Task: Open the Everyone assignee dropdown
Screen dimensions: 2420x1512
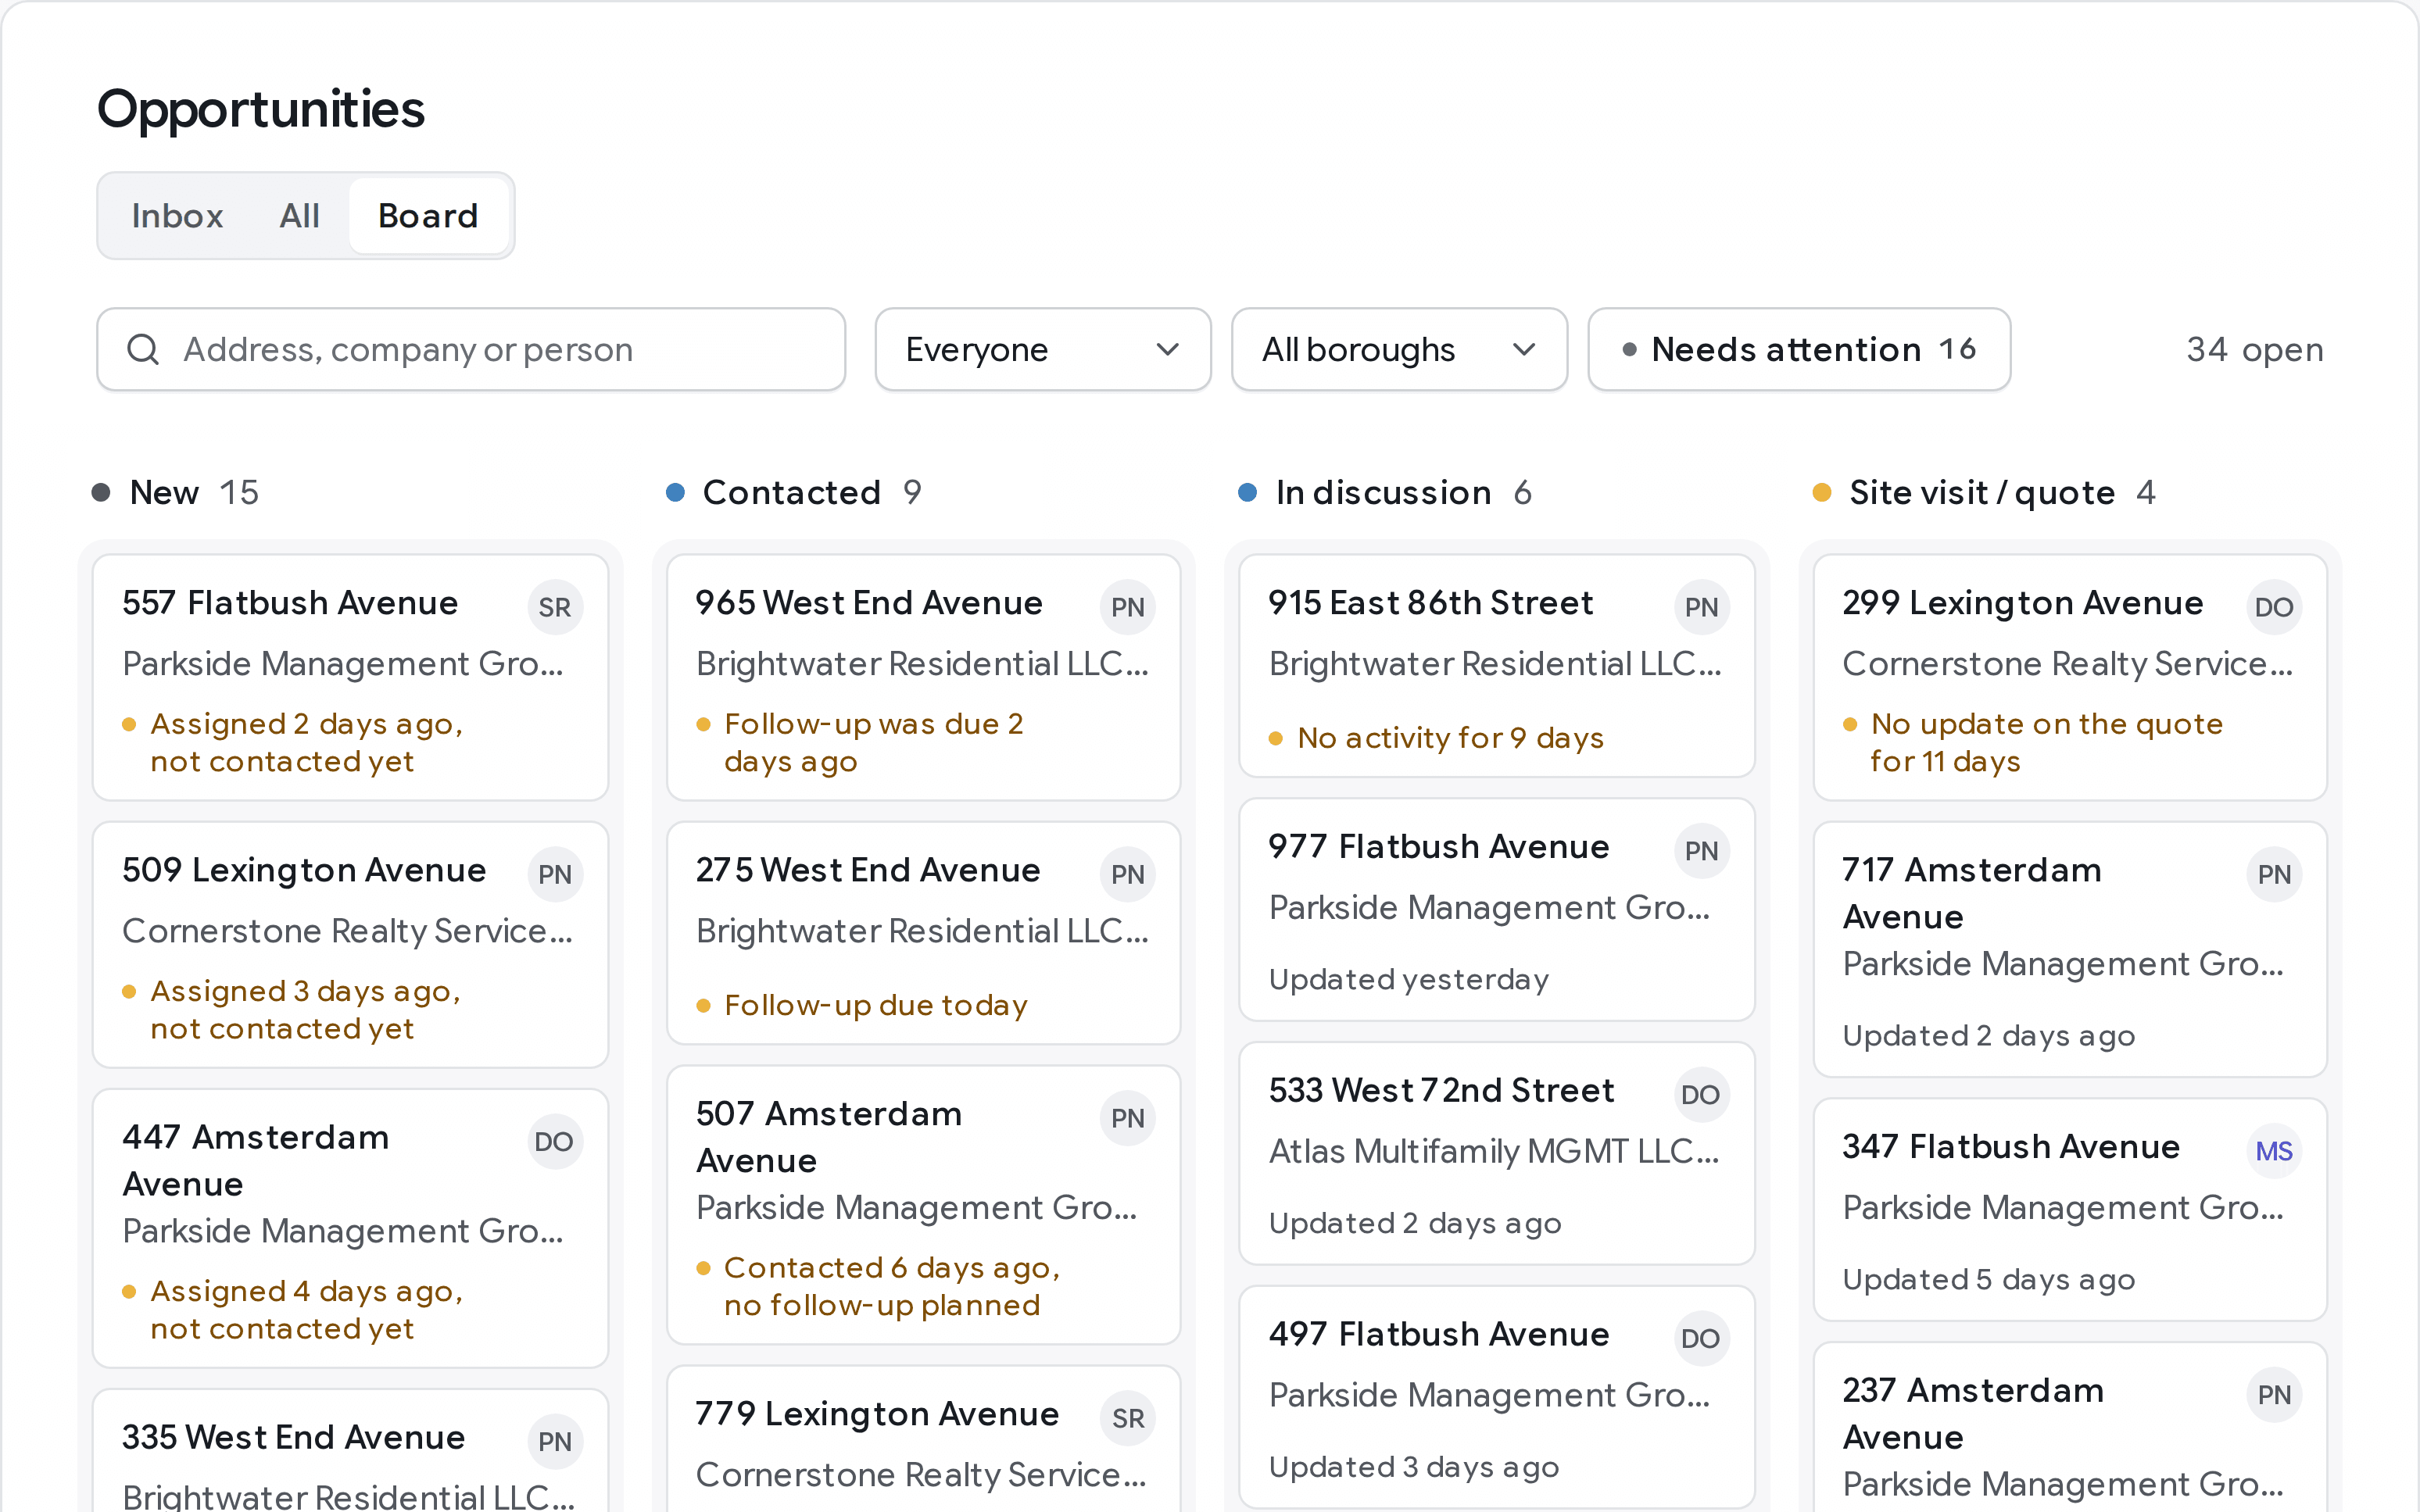Action: pyautogui.click(x=1043, y=349)
